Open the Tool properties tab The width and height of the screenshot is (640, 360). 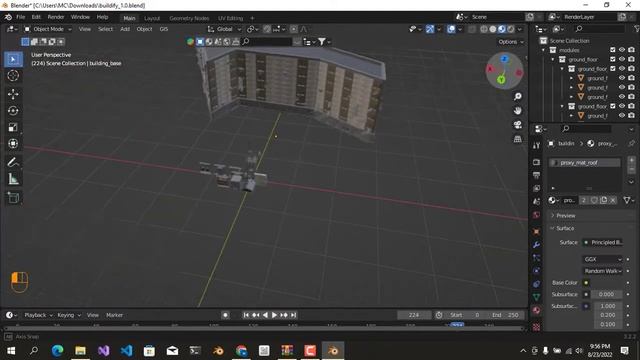(x=536, y=145)
